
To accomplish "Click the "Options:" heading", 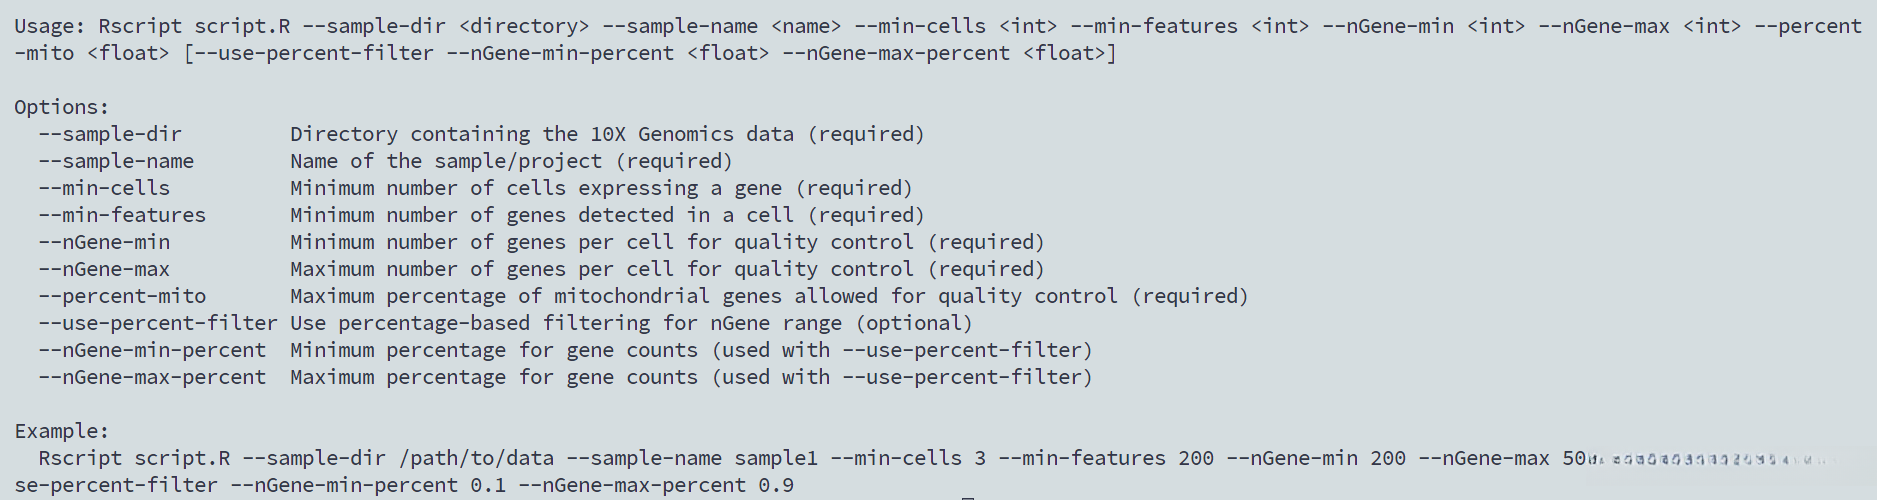I will 62,107.
